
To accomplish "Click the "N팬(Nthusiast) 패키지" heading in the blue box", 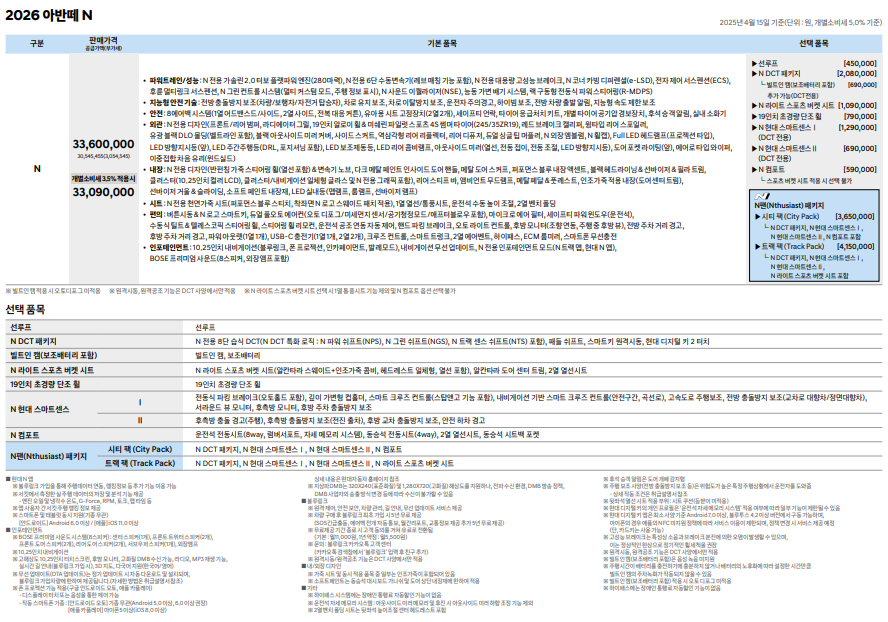I will (x=789, y=206).
